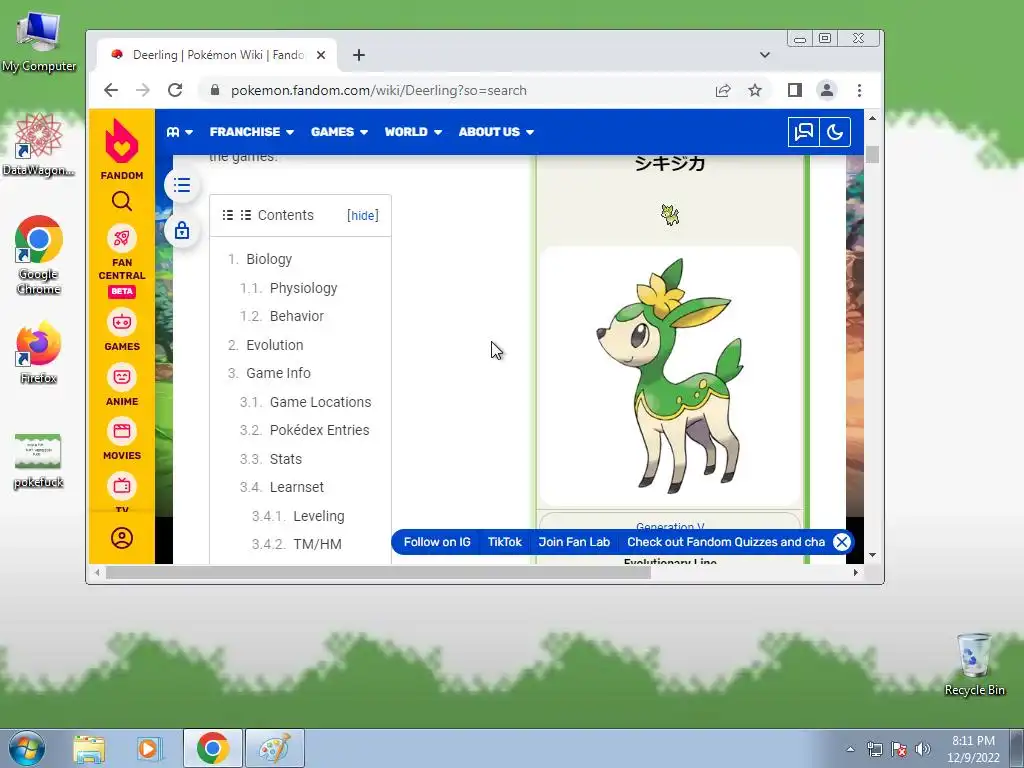The image size is (1024, 768).
Task: Open the floating table of contents icon
Action: tap(182, 185)
